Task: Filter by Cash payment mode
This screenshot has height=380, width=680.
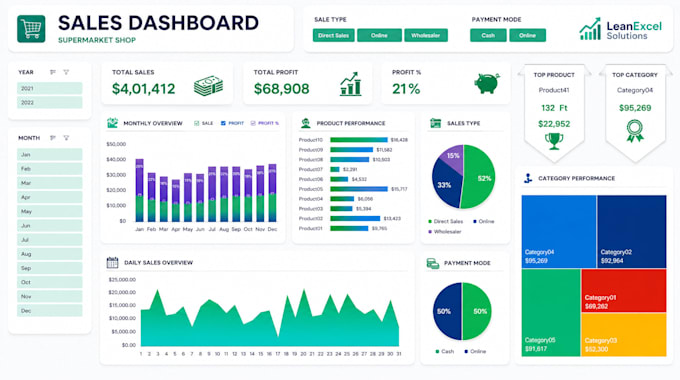Action: click(488, 36)
